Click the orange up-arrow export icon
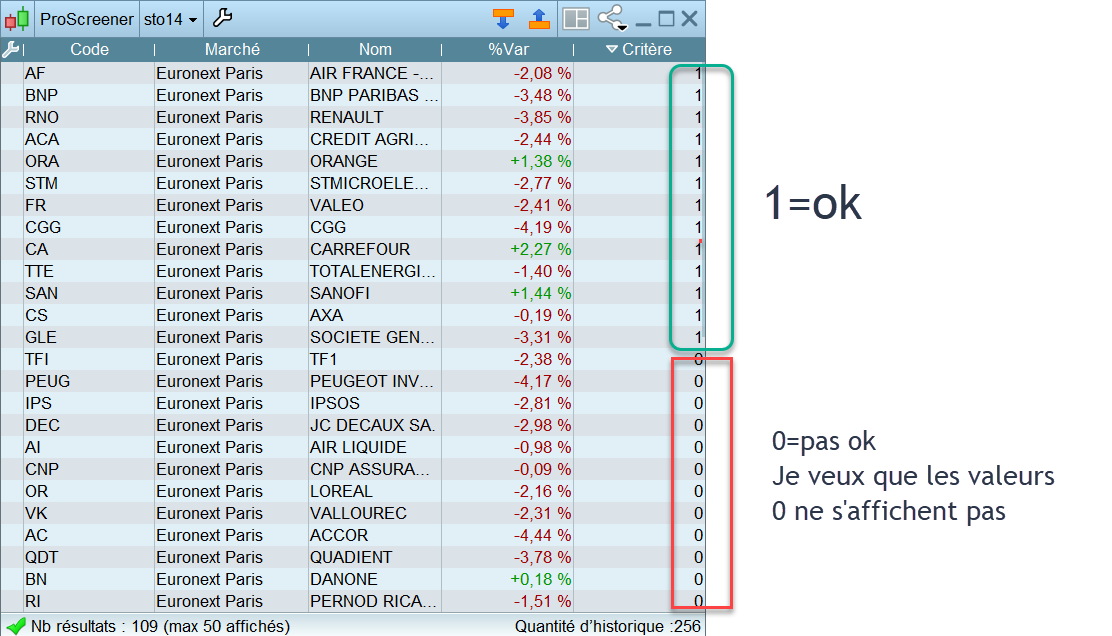Image resolution: width=1112 pixels, height=636 pixels. coord(539,19)
